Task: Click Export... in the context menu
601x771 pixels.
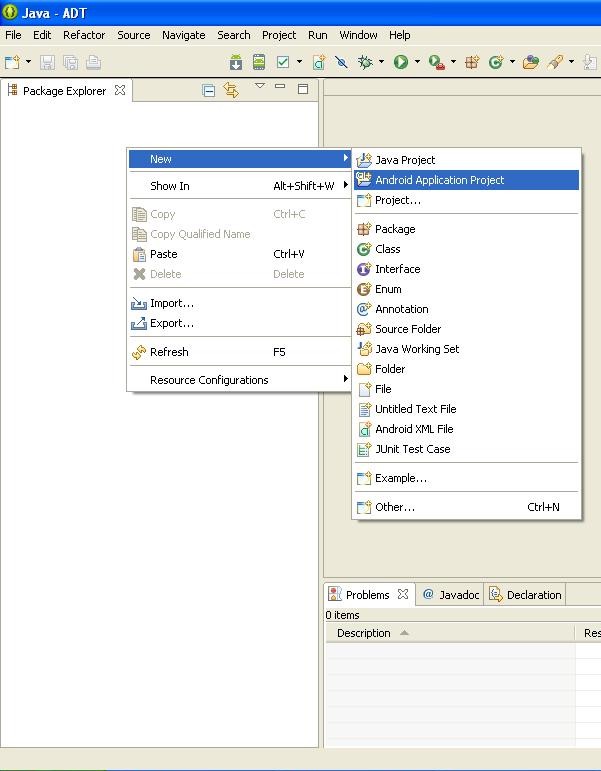Action: click(x=240, y=324)
